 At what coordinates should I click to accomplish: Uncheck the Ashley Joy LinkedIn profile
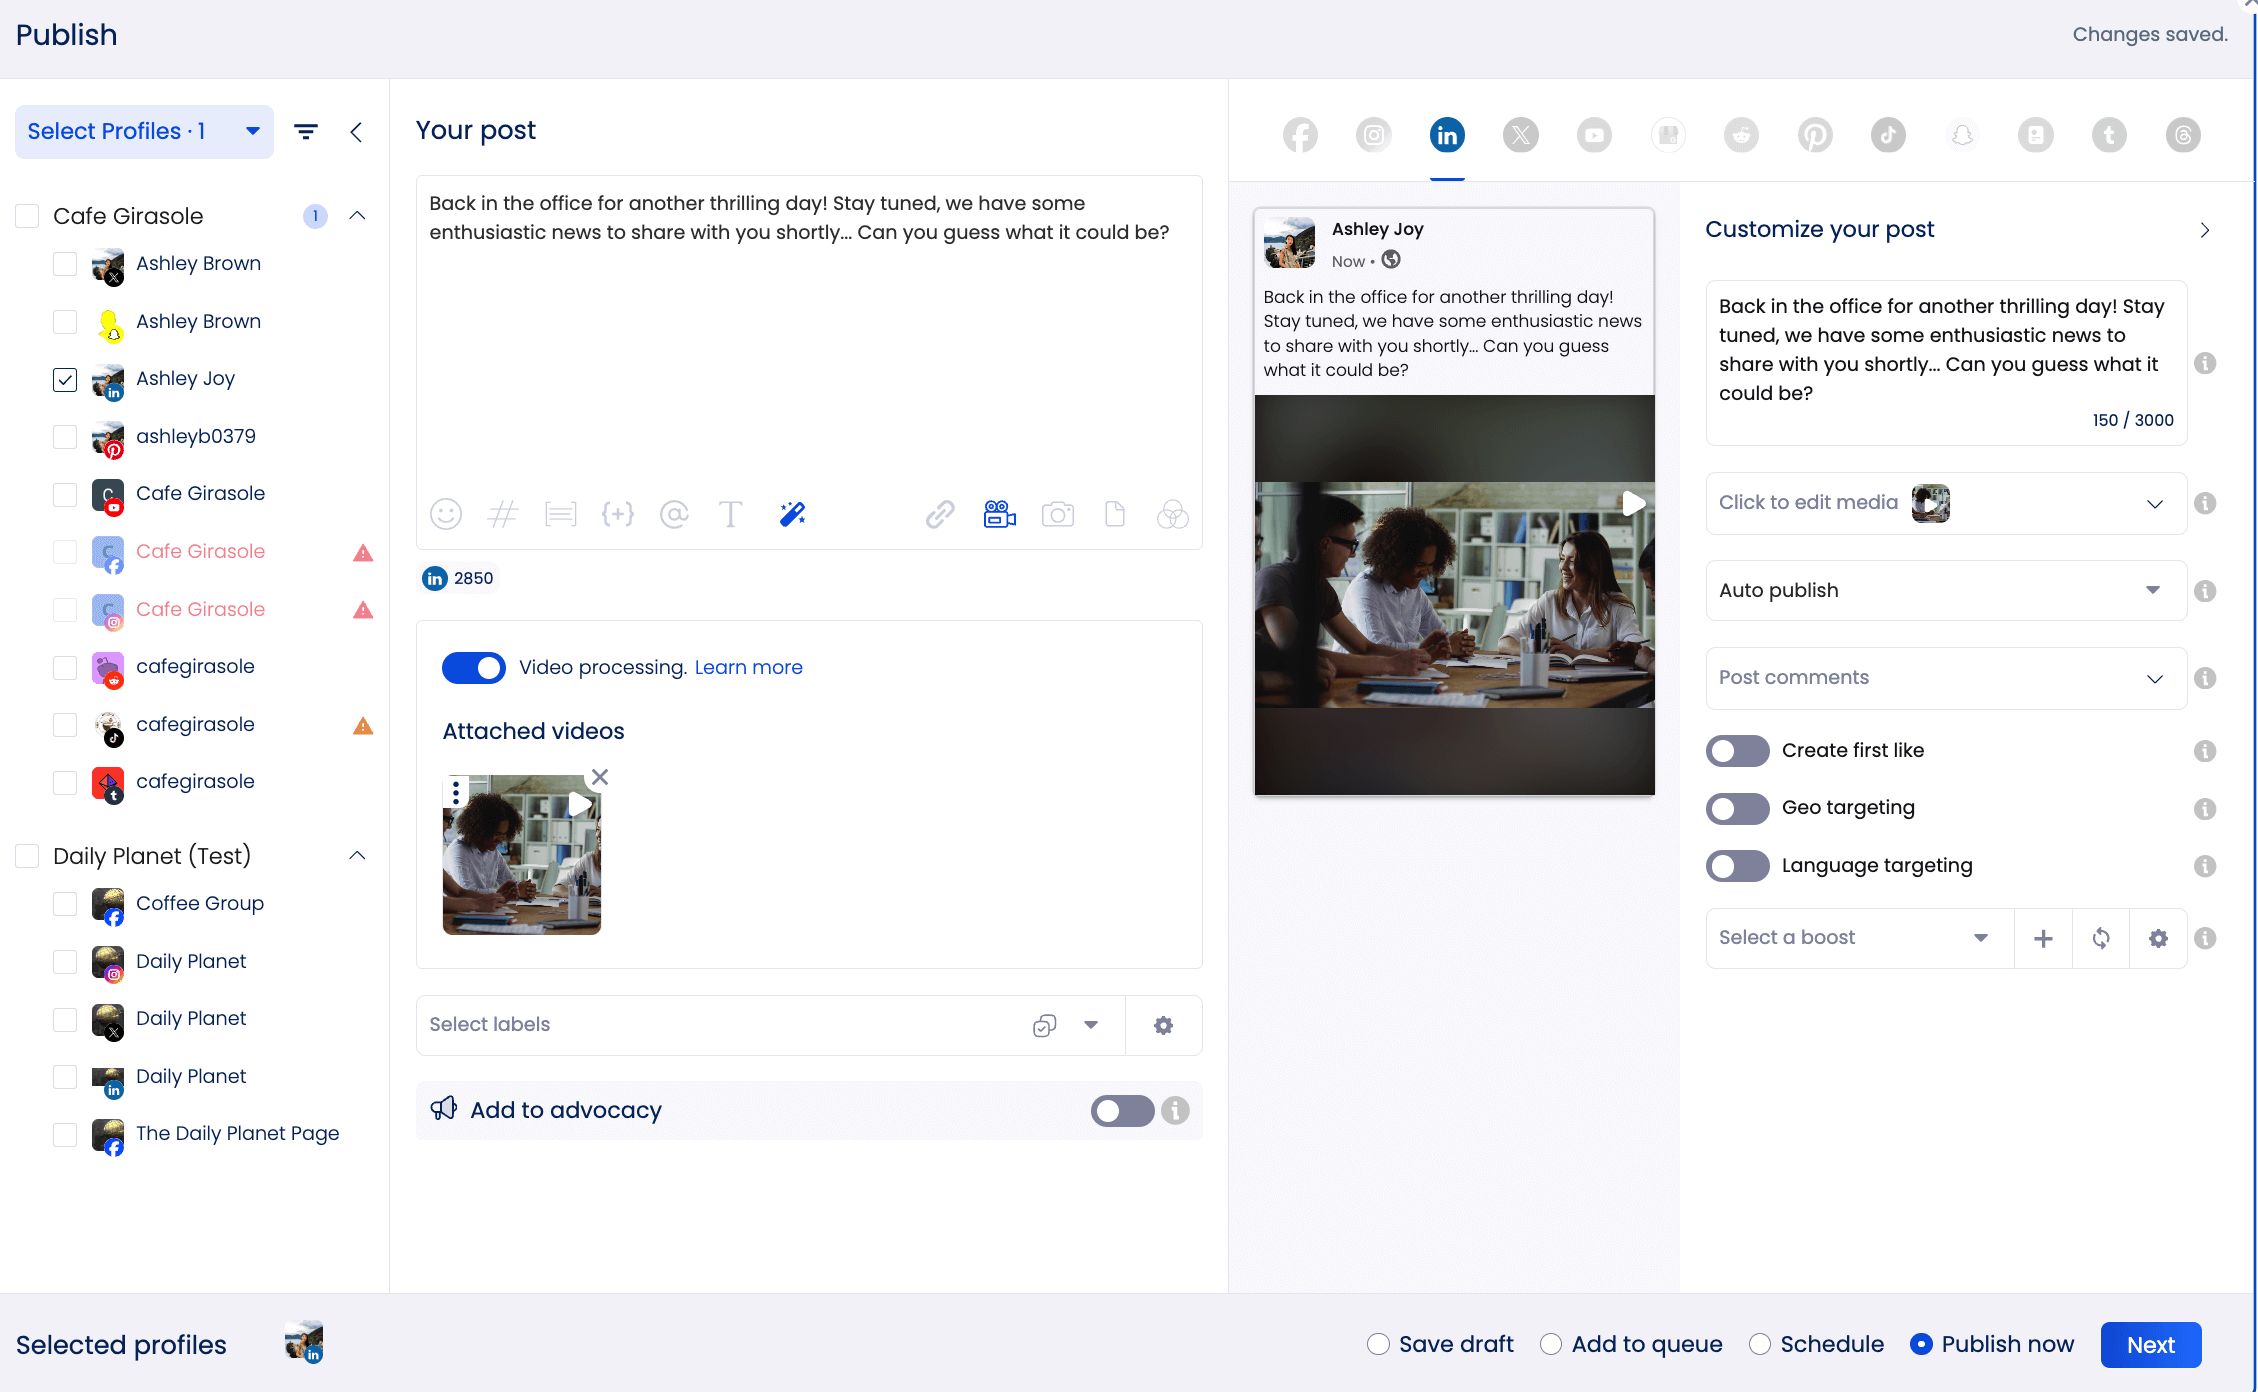(64, 379)
